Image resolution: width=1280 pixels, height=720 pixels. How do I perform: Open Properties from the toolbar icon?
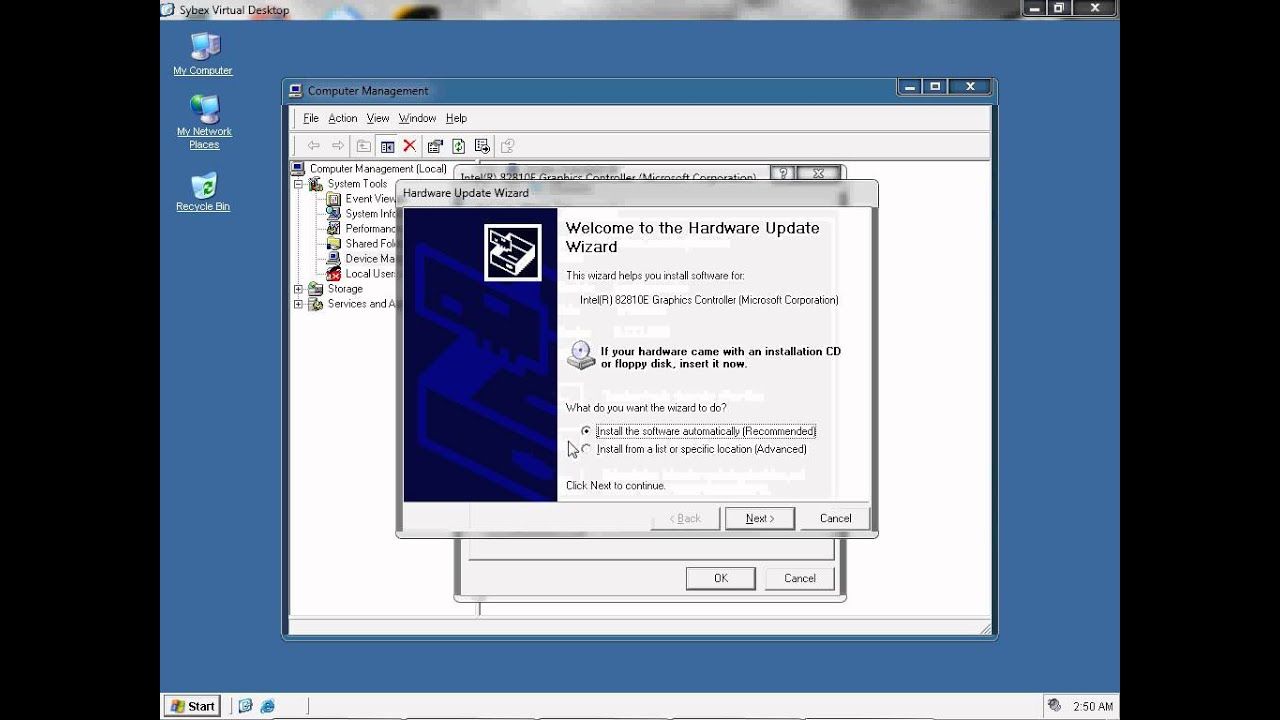pyautogui.click(x=435, y=146)
